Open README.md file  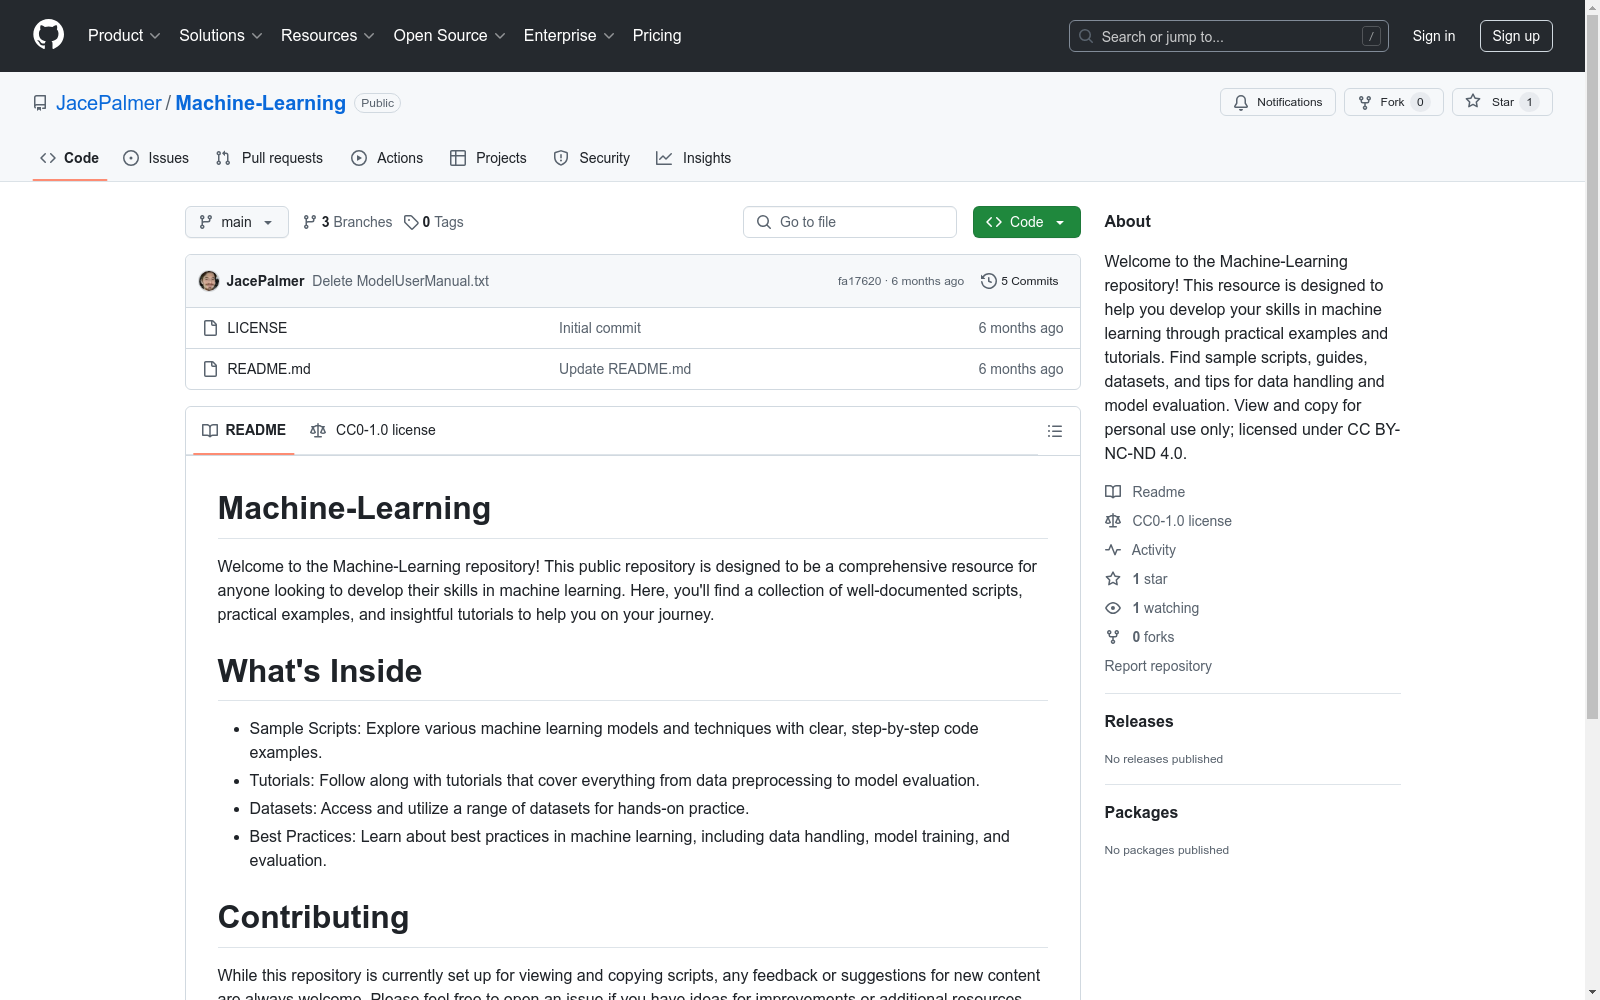click(269, 369)
